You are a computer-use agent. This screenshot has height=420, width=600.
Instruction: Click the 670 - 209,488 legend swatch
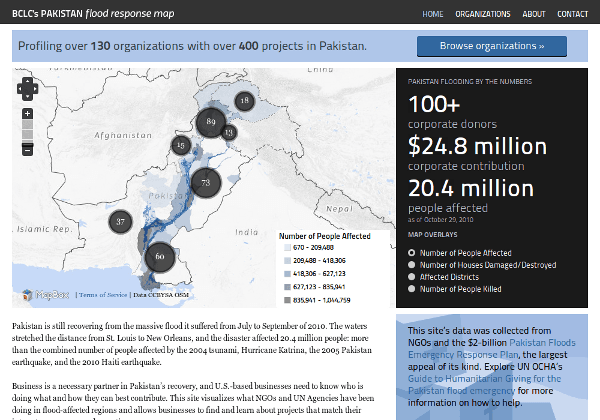coord(287,247)
